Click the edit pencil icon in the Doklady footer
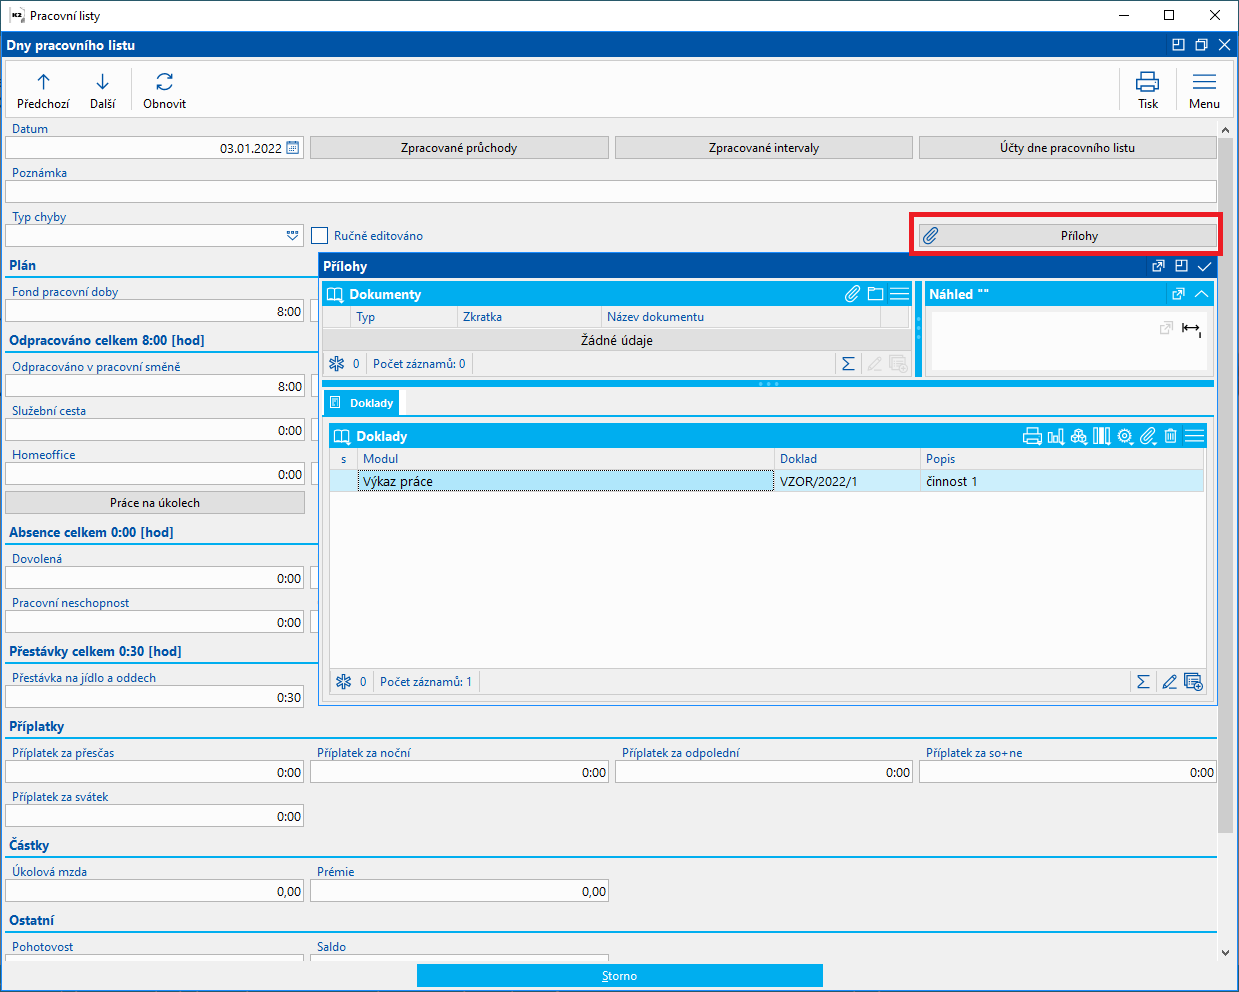Screen dimensions: 1239x992 click(x=1169, y=682)
